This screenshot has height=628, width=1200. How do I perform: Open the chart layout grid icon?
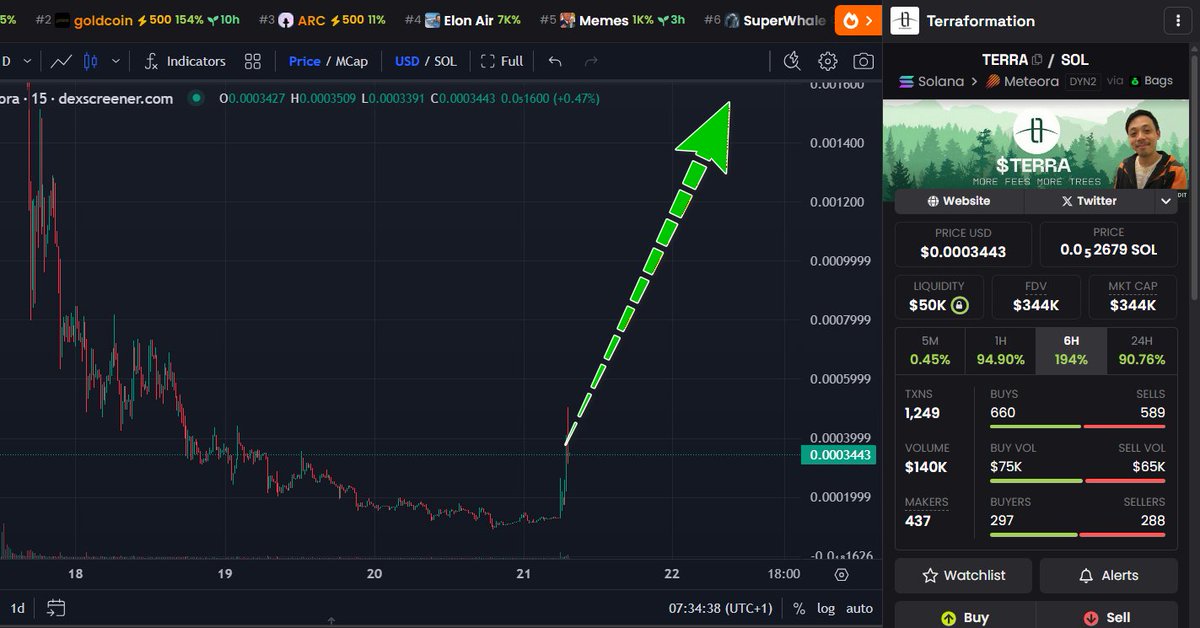(252, 61)
